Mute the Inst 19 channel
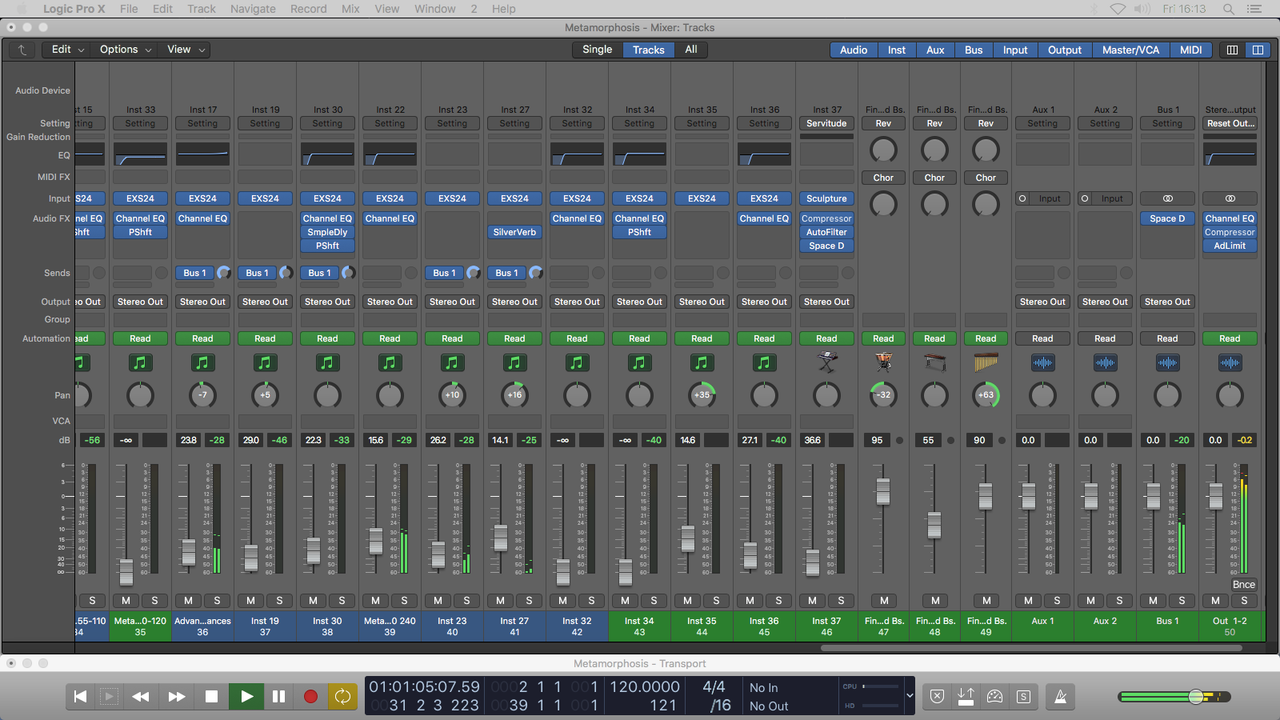 click(x=250, y=600)
